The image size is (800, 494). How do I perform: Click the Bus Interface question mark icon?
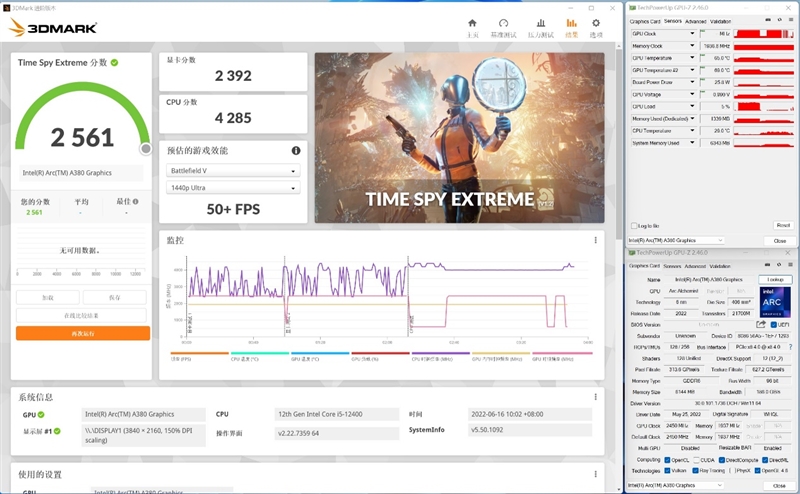point(789,346)
